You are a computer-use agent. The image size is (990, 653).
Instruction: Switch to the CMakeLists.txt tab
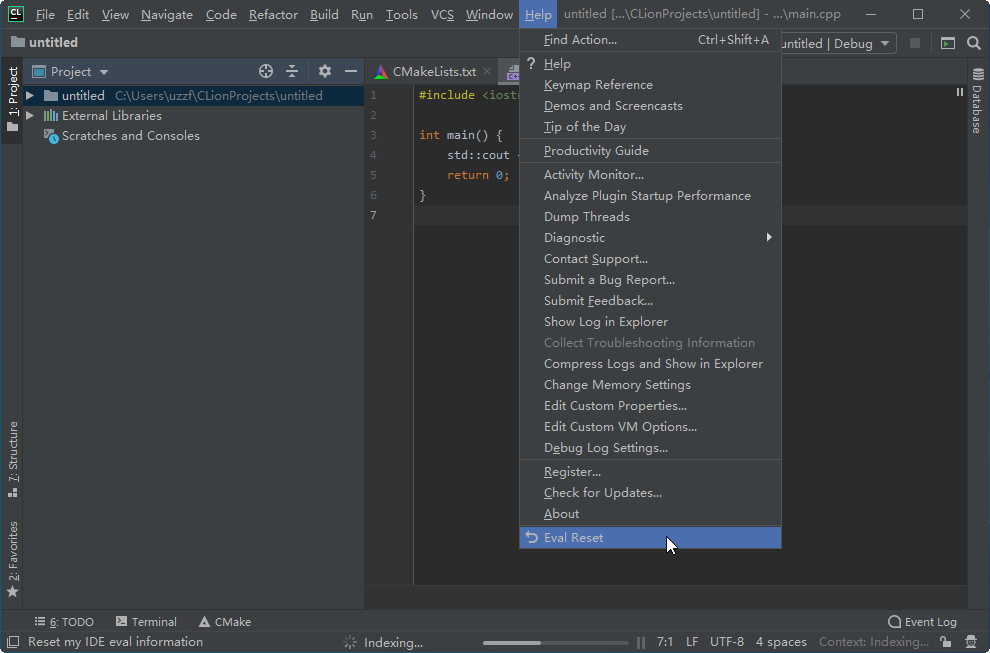click(433, 72)
